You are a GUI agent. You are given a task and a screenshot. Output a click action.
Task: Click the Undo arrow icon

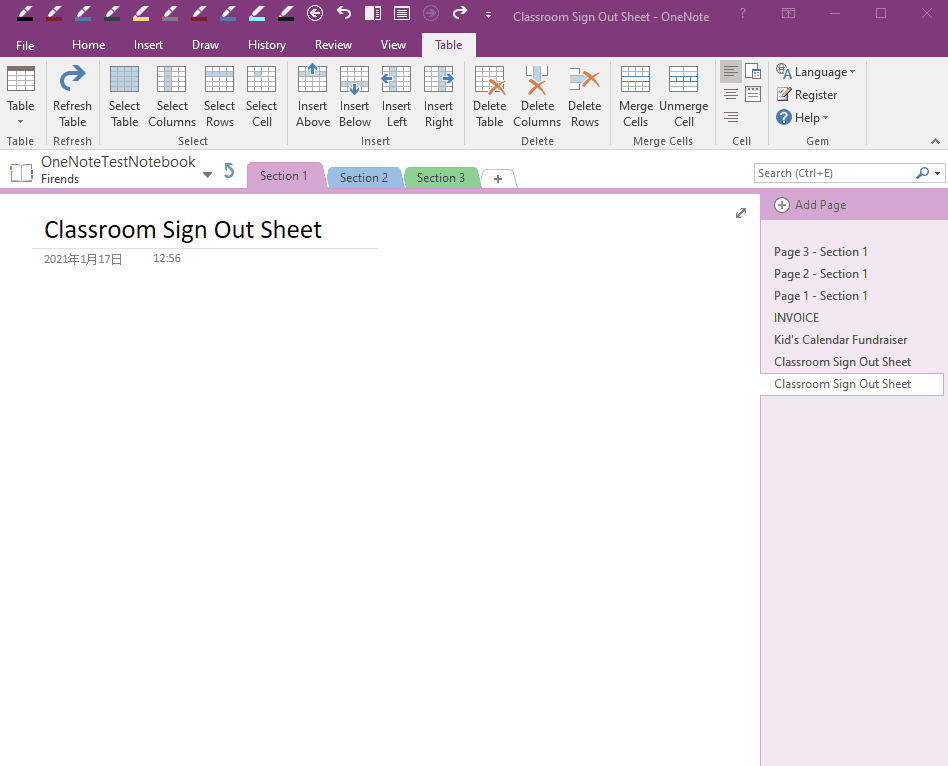coord(343,13)
